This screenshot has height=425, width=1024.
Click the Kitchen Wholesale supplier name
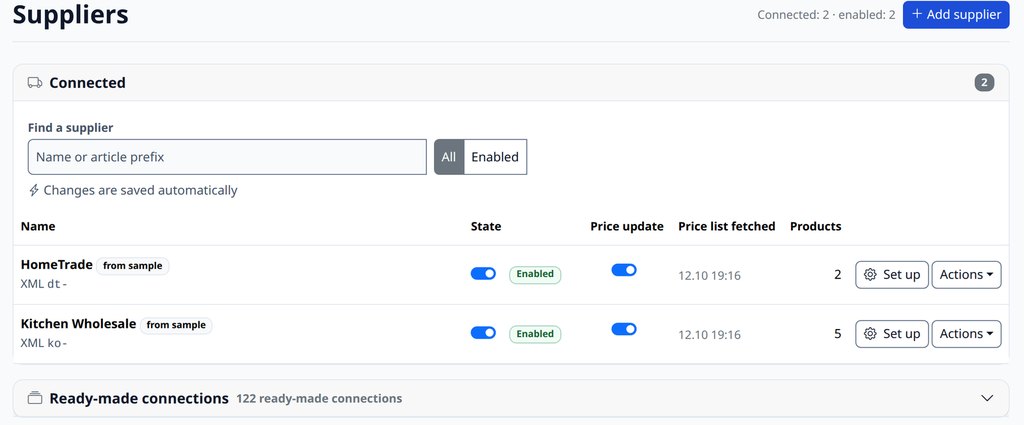point(78,324)
